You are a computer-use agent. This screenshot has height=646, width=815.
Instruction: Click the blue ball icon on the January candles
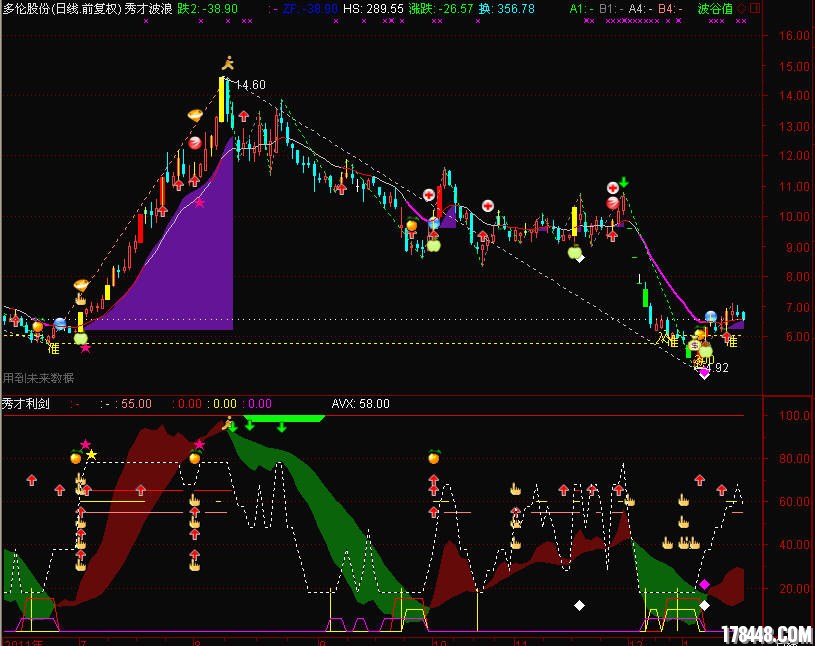pos(711,316)
